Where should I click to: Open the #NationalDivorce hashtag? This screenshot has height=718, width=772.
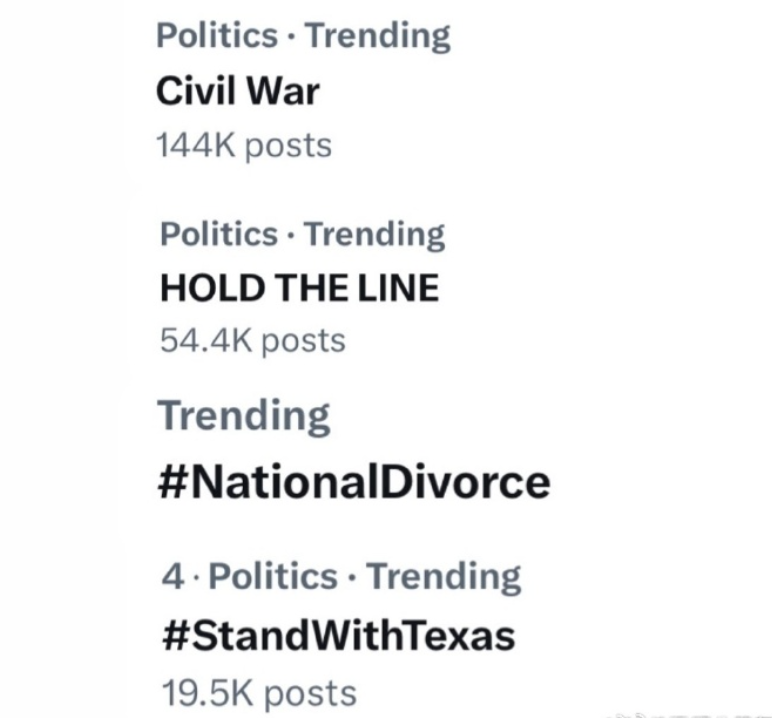click(354, 482)
